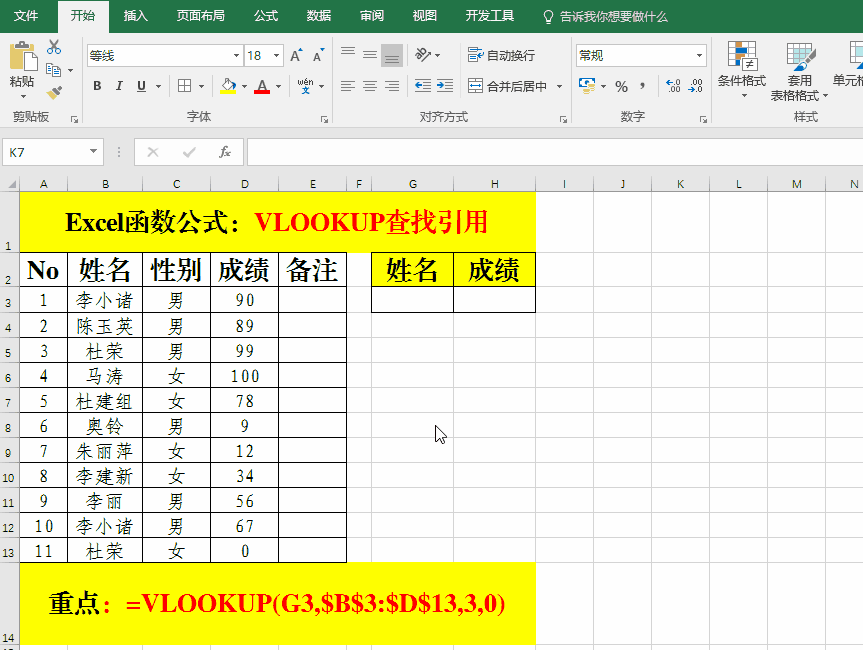The width and height of the screenshot is (863, 650).
Task: Click into the formula bar input
Action: [555, 152]
